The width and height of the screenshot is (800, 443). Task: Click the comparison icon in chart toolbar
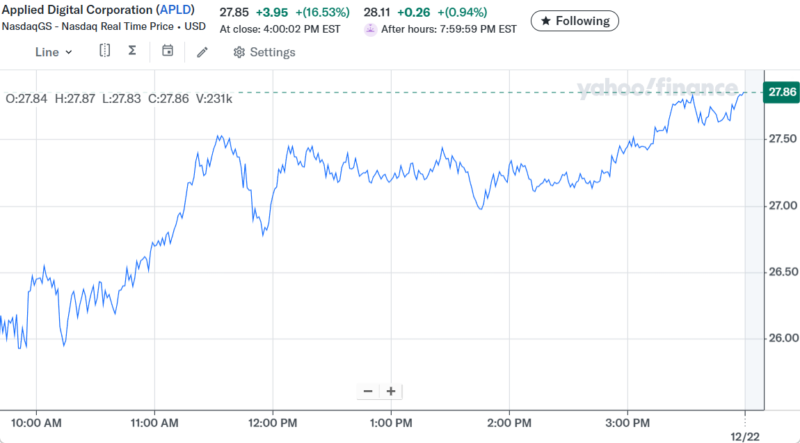pos(105,51)
